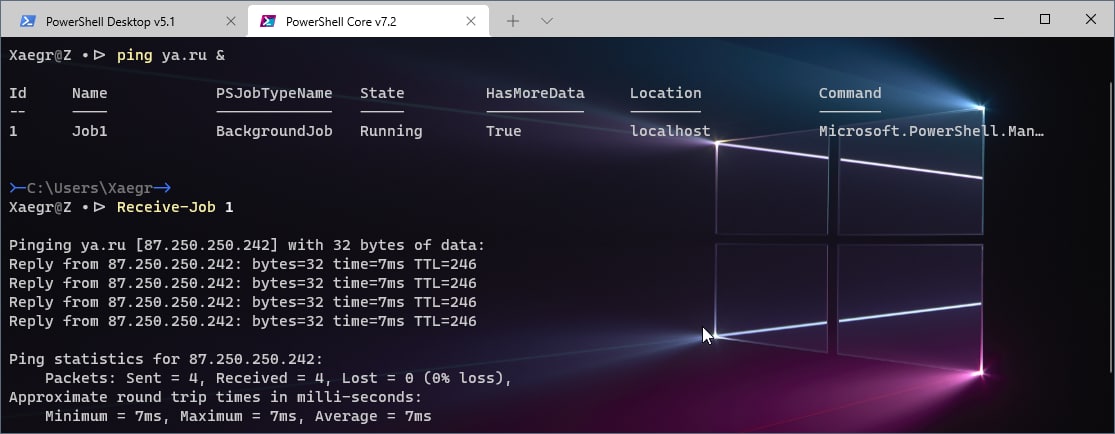
Task: Click the 'Job1' name cell
Action: 90,131
